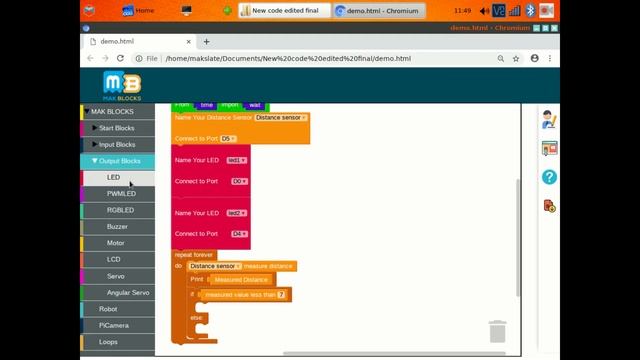640x360 pixels.
Task: Open Distance sensor dropdown in measure distance block
Action: (x=215, y=266)
